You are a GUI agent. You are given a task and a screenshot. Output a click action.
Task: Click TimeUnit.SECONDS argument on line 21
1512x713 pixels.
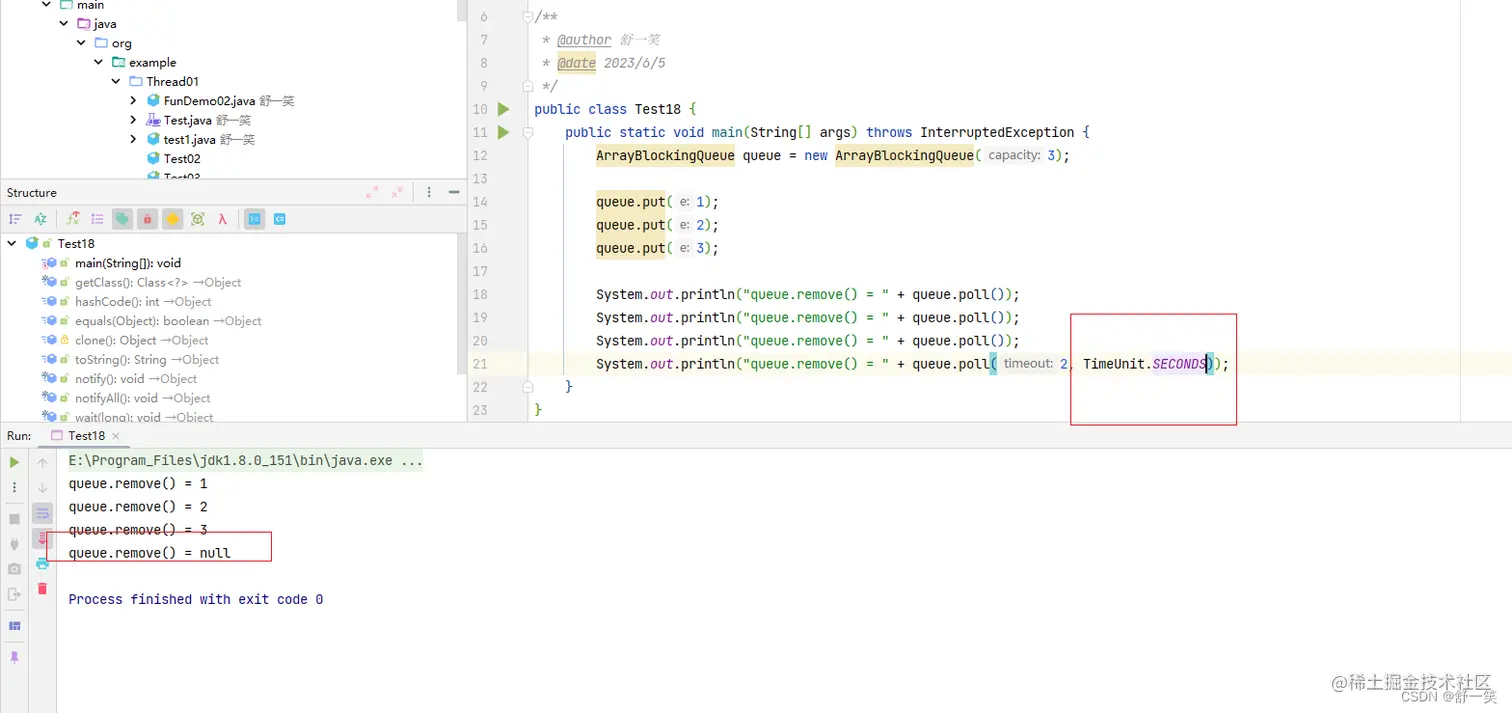click(1144, 364)
